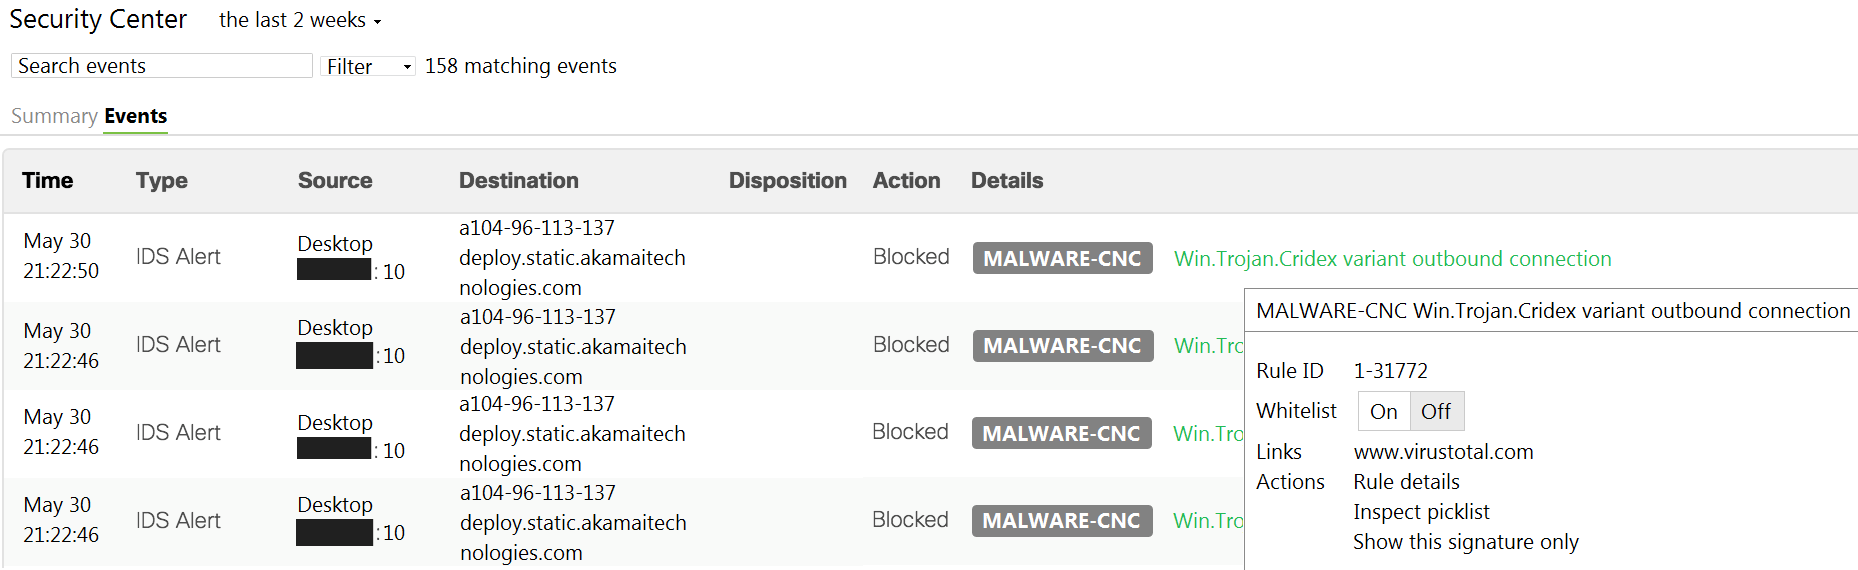Screen dimensions: 1858x570
Task: Click Inspect picklist action
Action: tap(1421, 512)
